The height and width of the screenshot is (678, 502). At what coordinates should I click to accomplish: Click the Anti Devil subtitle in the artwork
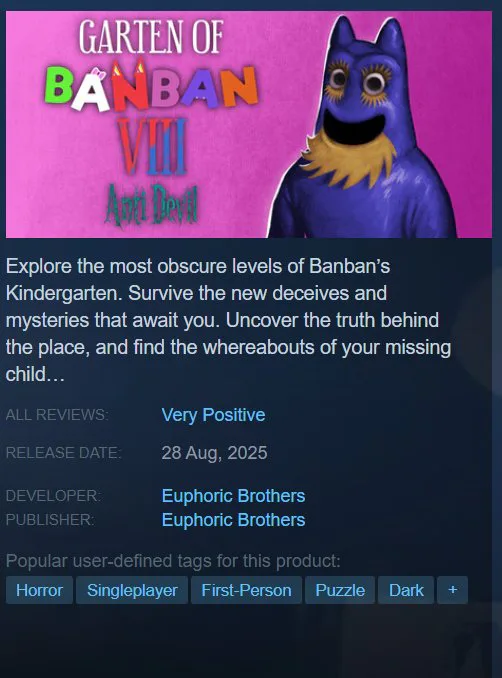click(x=151, y=204)
